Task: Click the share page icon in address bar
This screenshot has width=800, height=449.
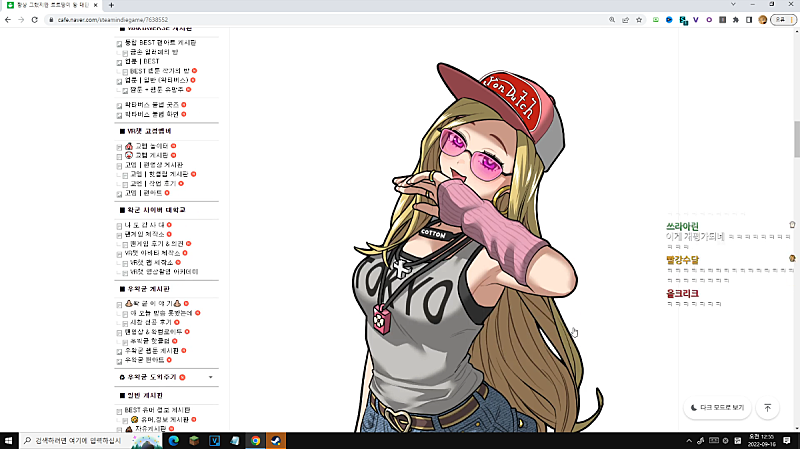Action: click(626, 20)
